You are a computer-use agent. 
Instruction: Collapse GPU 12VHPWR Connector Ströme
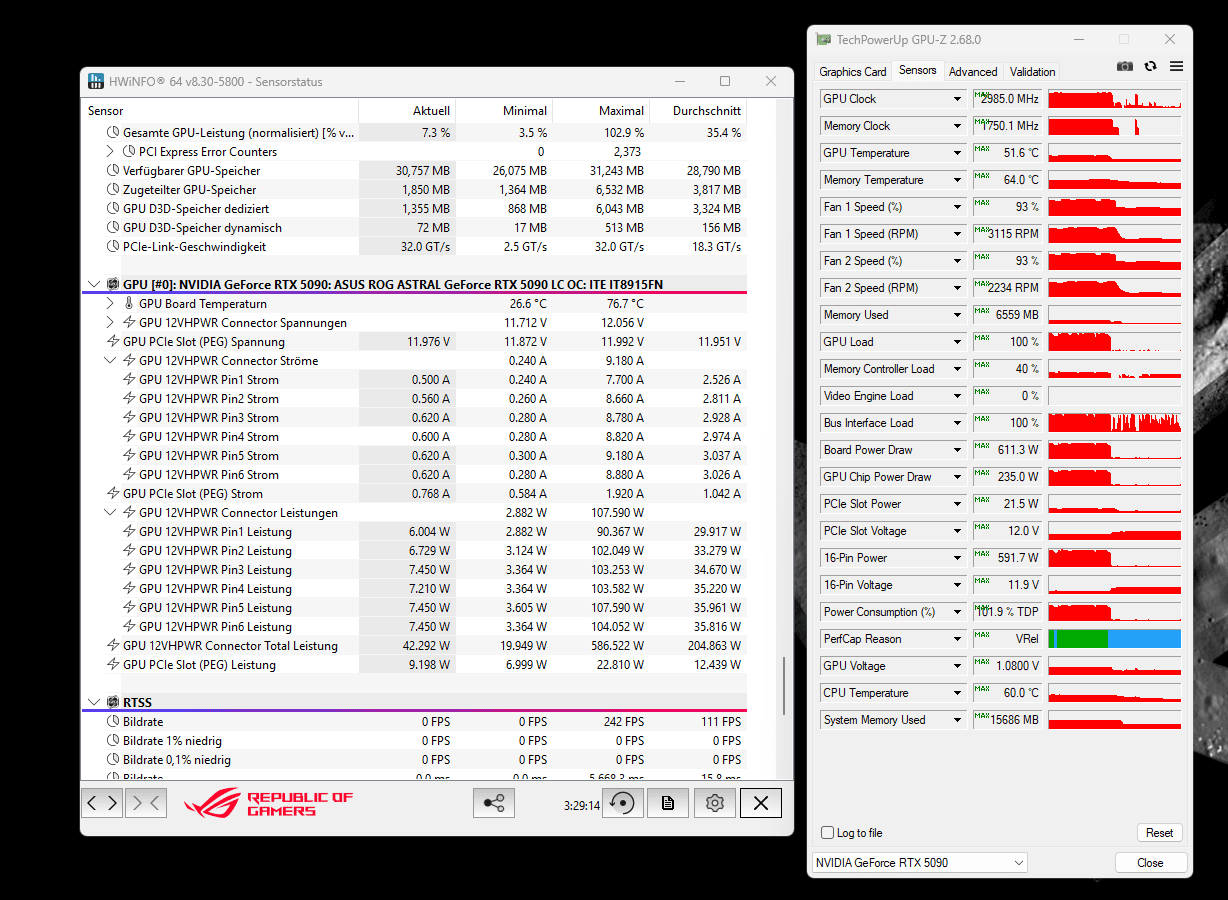[x=110, y=361]
